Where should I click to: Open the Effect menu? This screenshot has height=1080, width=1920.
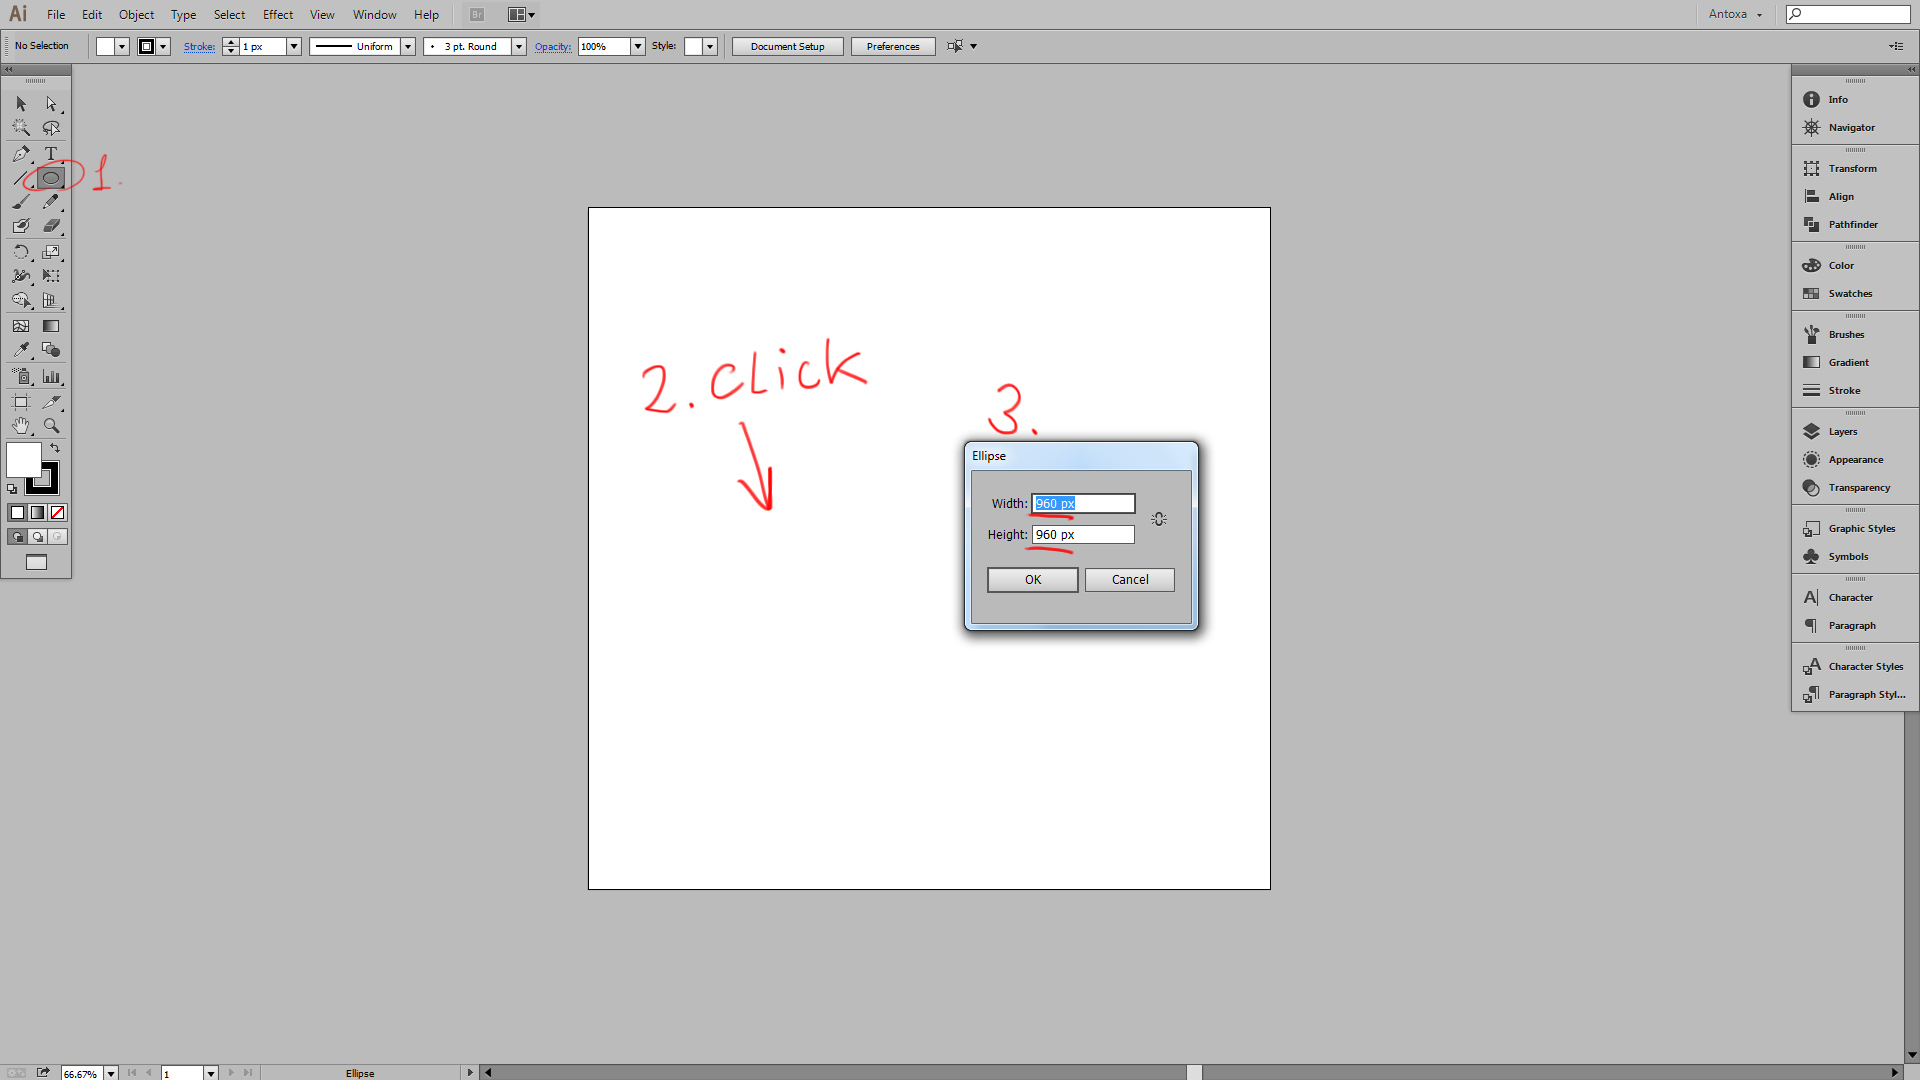coord(277,15)
